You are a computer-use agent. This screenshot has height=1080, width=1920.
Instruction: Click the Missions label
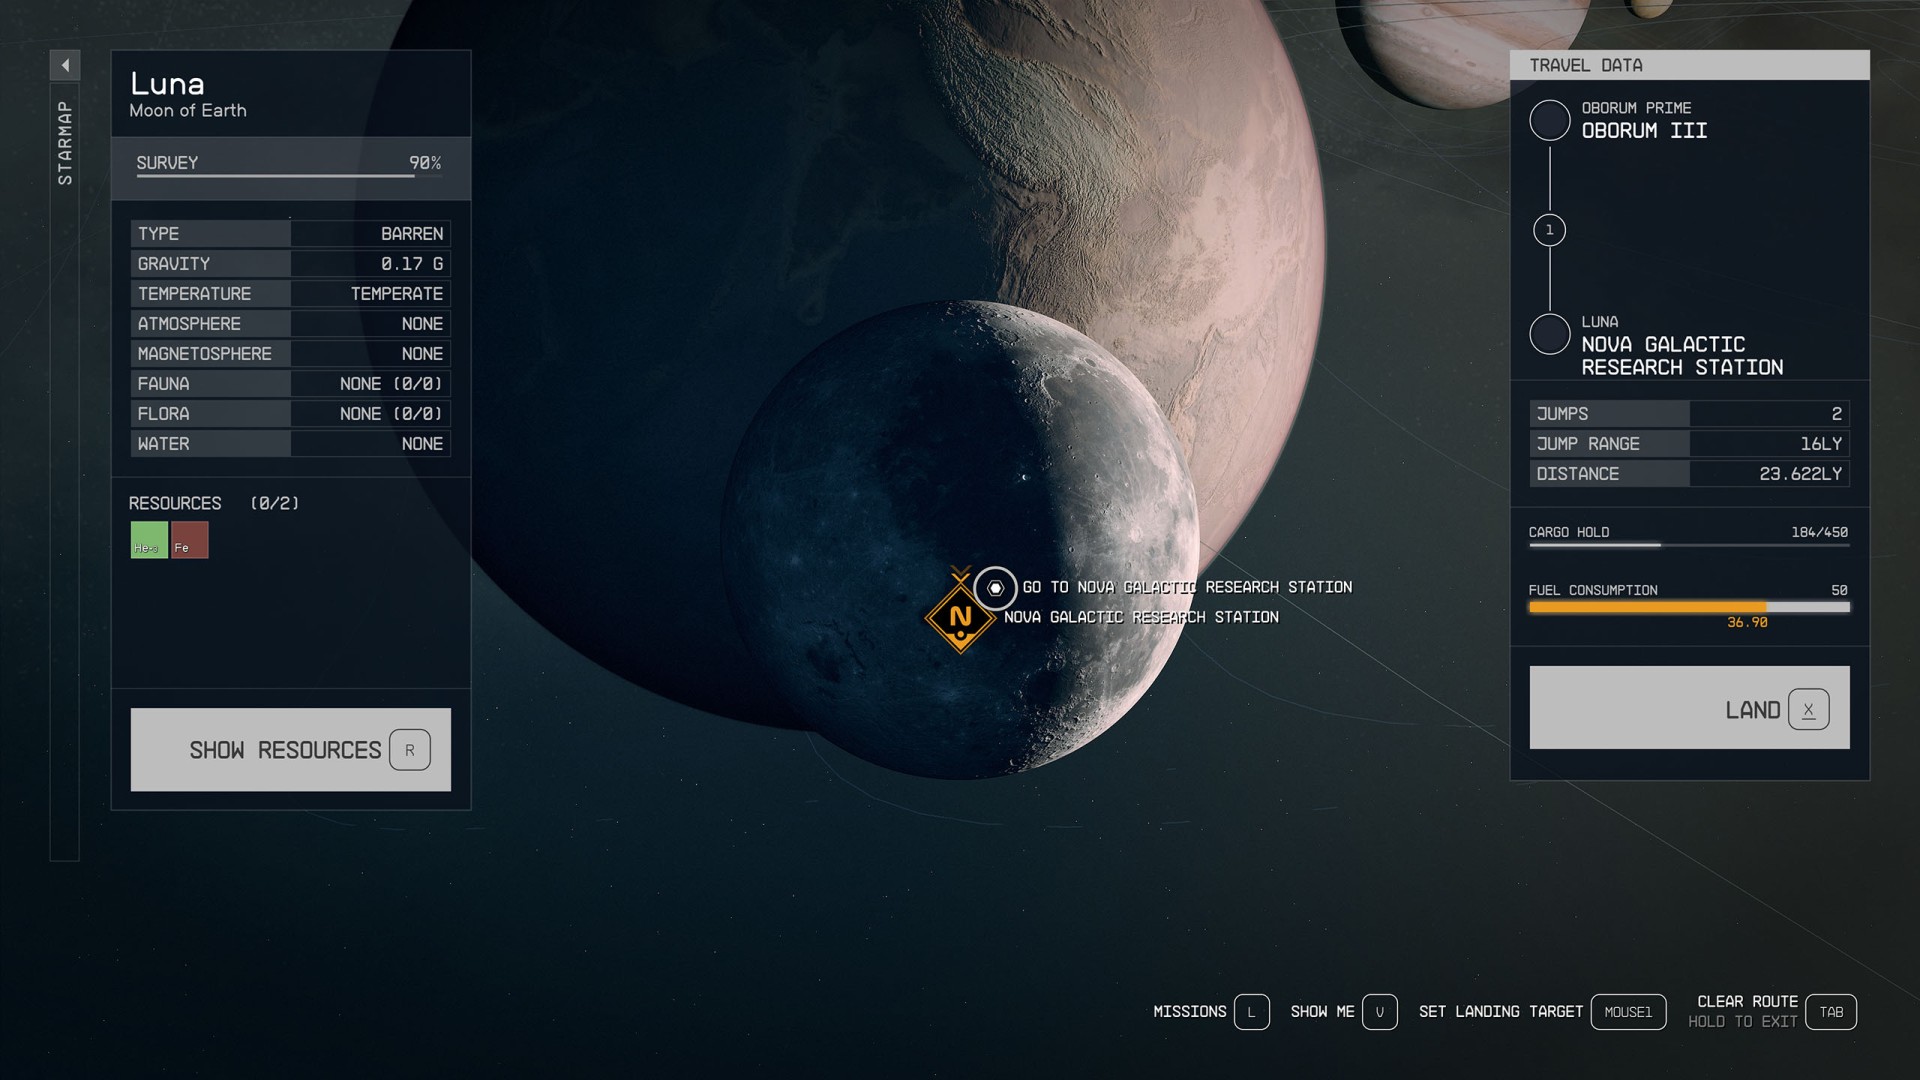[1189, 1012]
